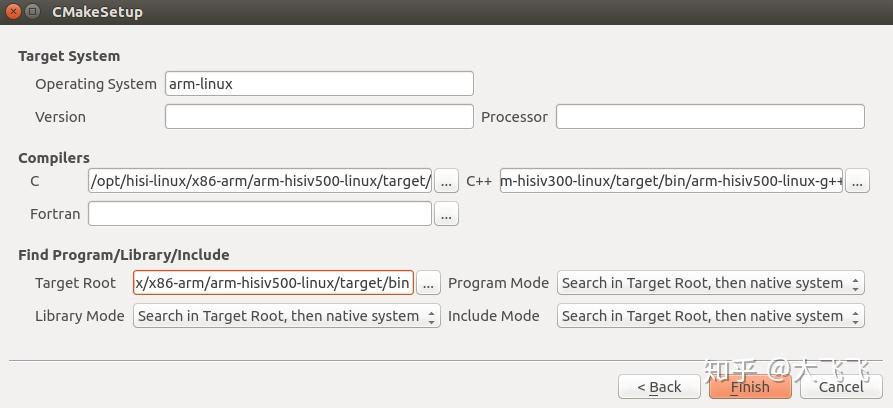The image size is (893, 408).
Task: Open the Include Mode dropdown
Action: pos(710,316)
